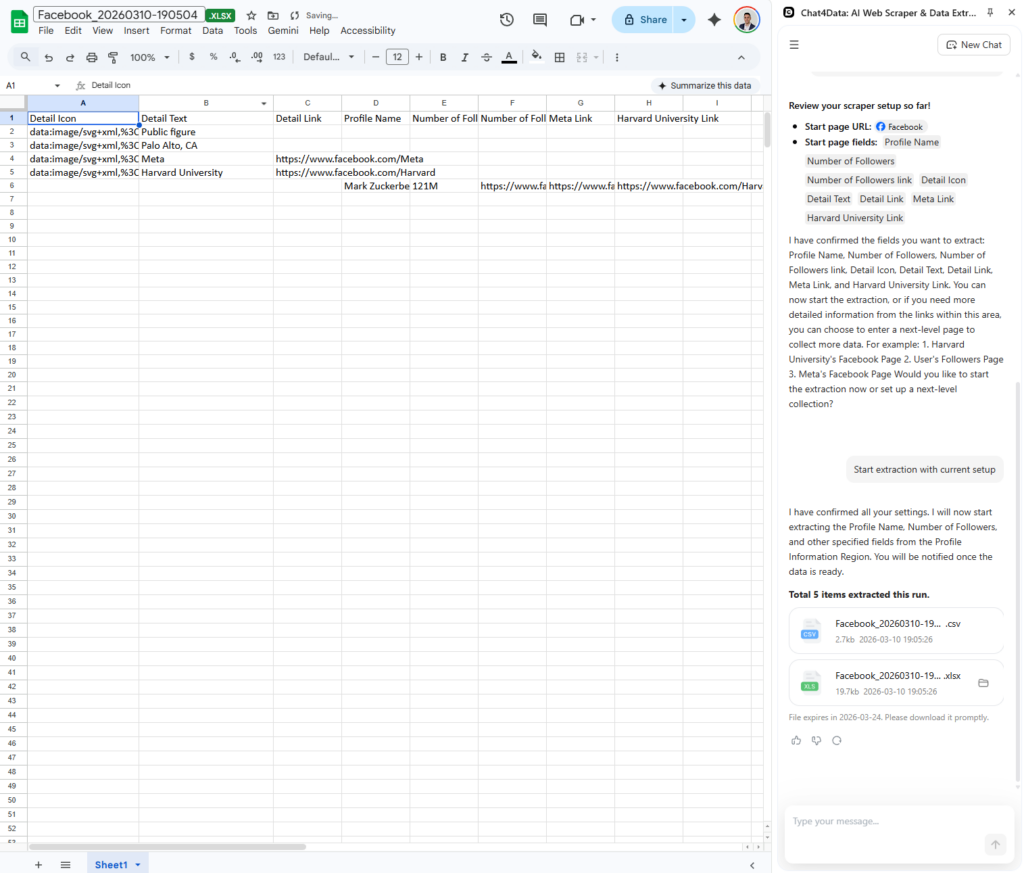1024x873 pixels.
Task: Open Sheet1 tab options arrow
Action: pyautogui.click(x=138, y=865)
